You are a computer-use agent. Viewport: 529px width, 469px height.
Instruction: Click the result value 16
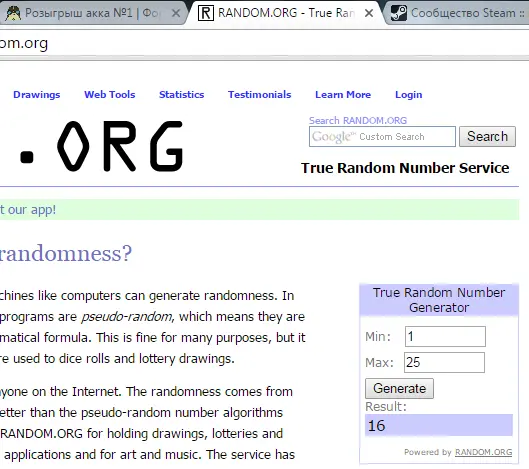377,425
